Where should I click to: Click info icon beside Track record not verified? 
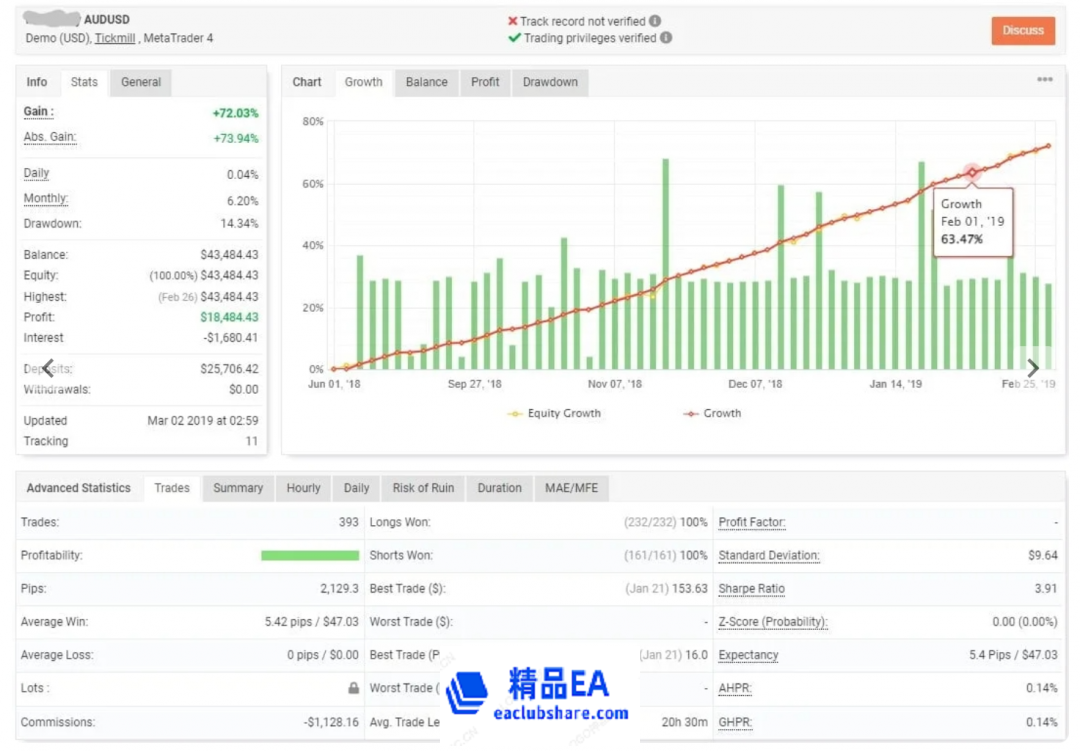pos(655,21)
